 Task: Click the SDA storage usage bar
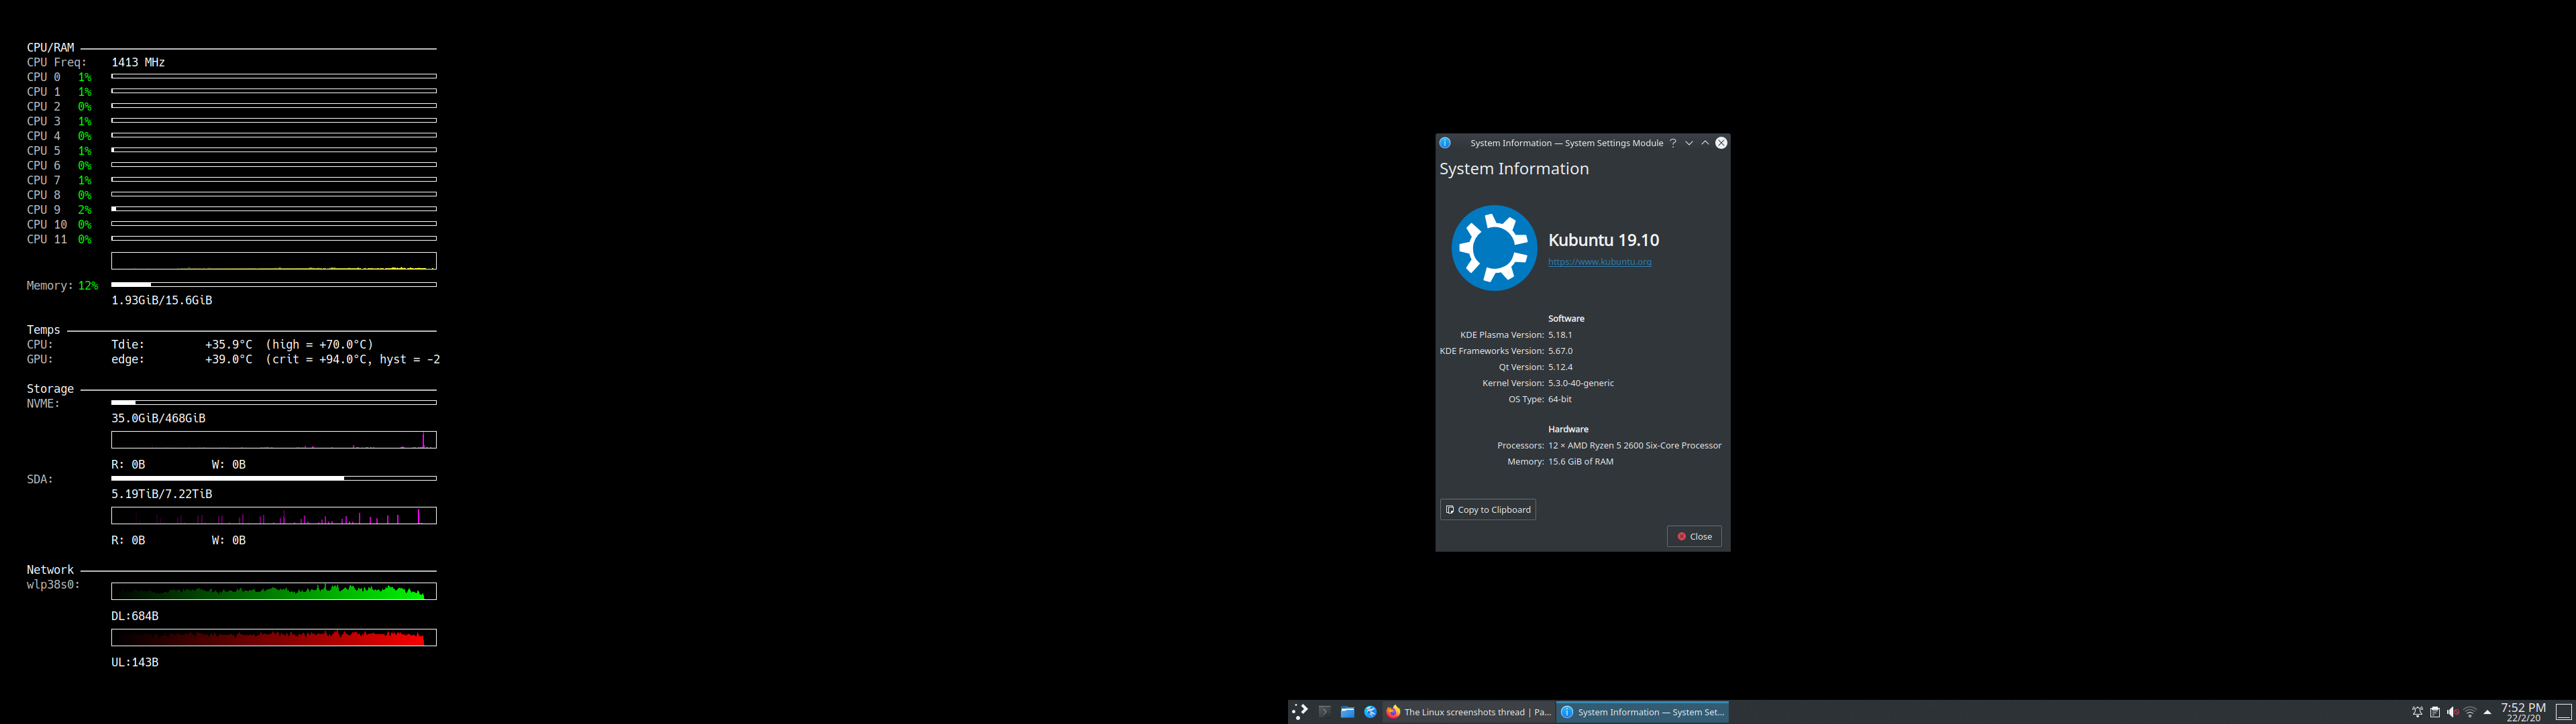[x=274, y=478]
